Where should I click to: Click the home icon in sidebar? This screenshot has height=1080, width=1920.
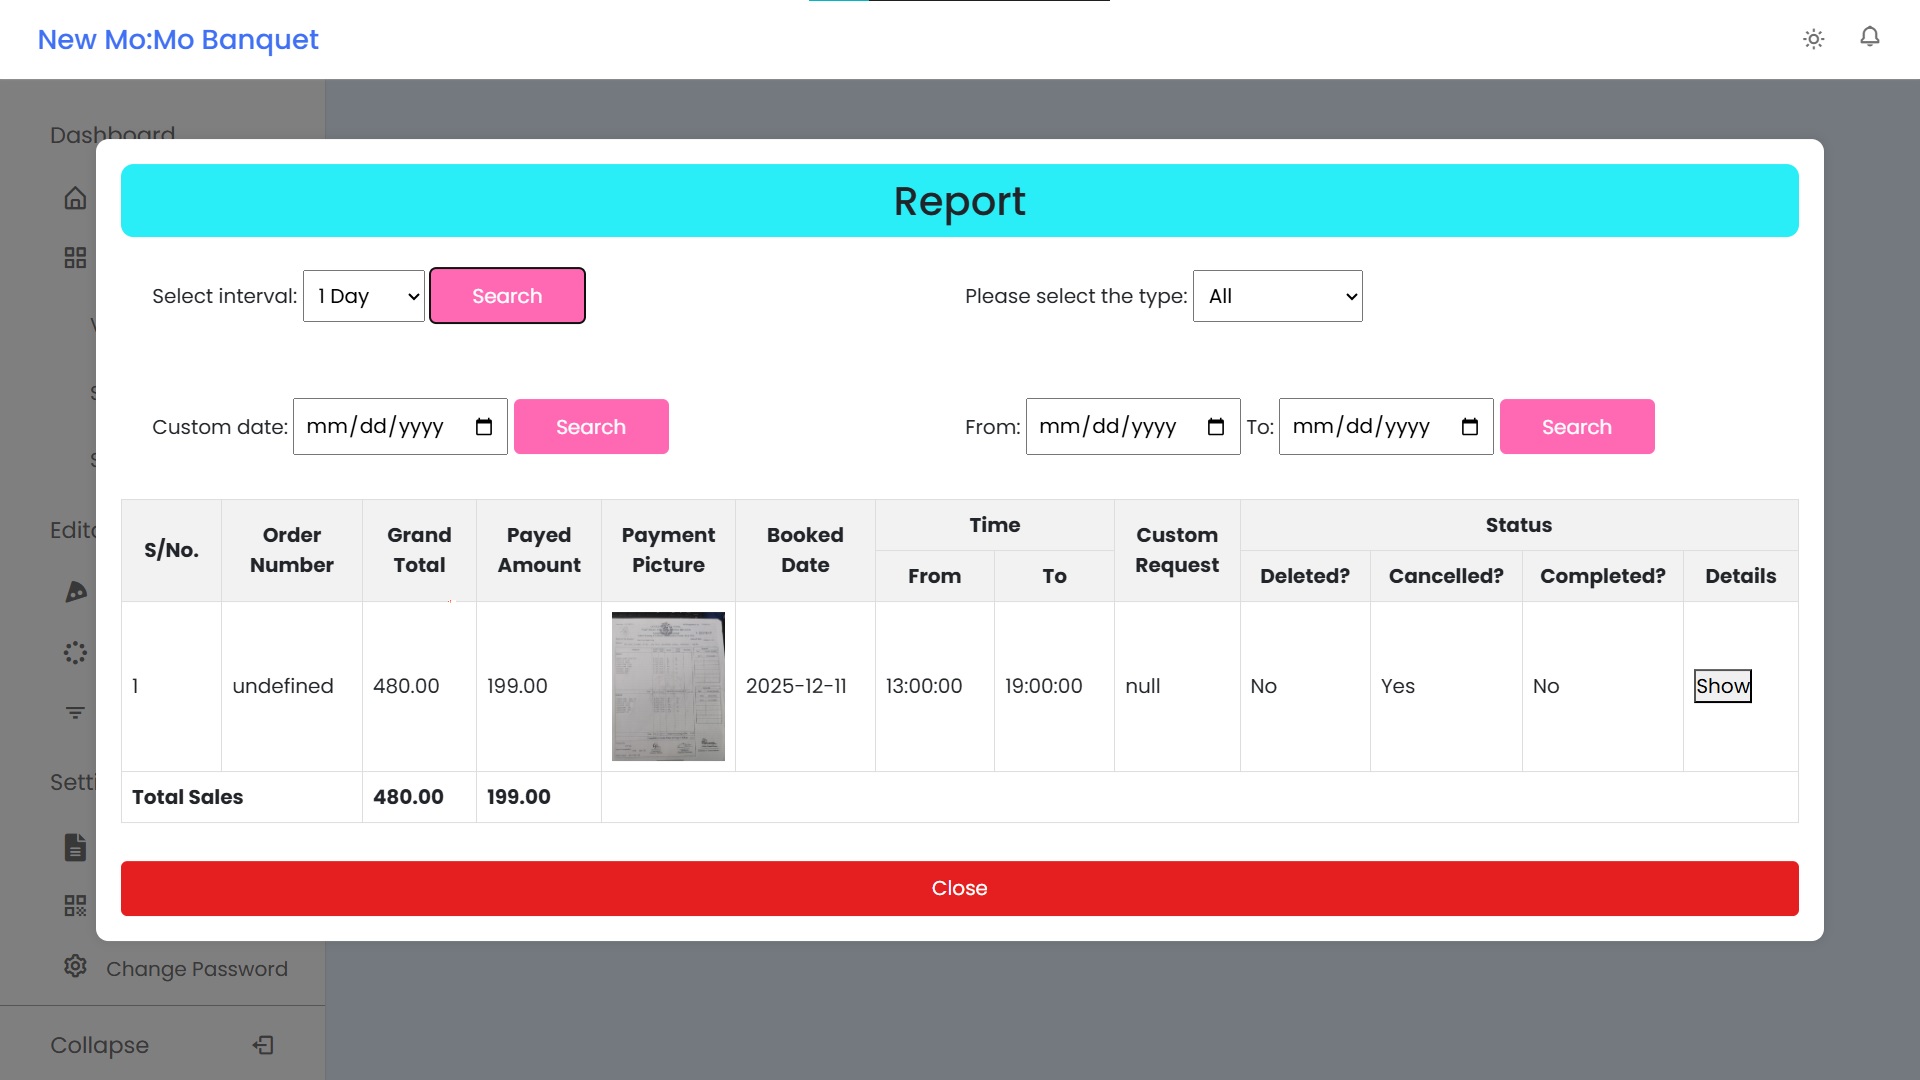pos(75,198)
